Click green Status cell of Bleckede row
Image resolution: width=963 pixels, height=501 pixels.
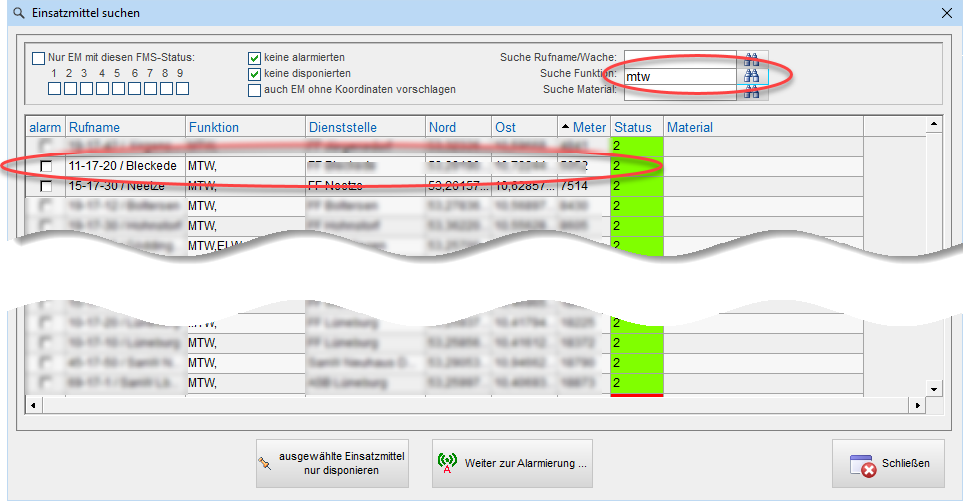pos(637,166)
